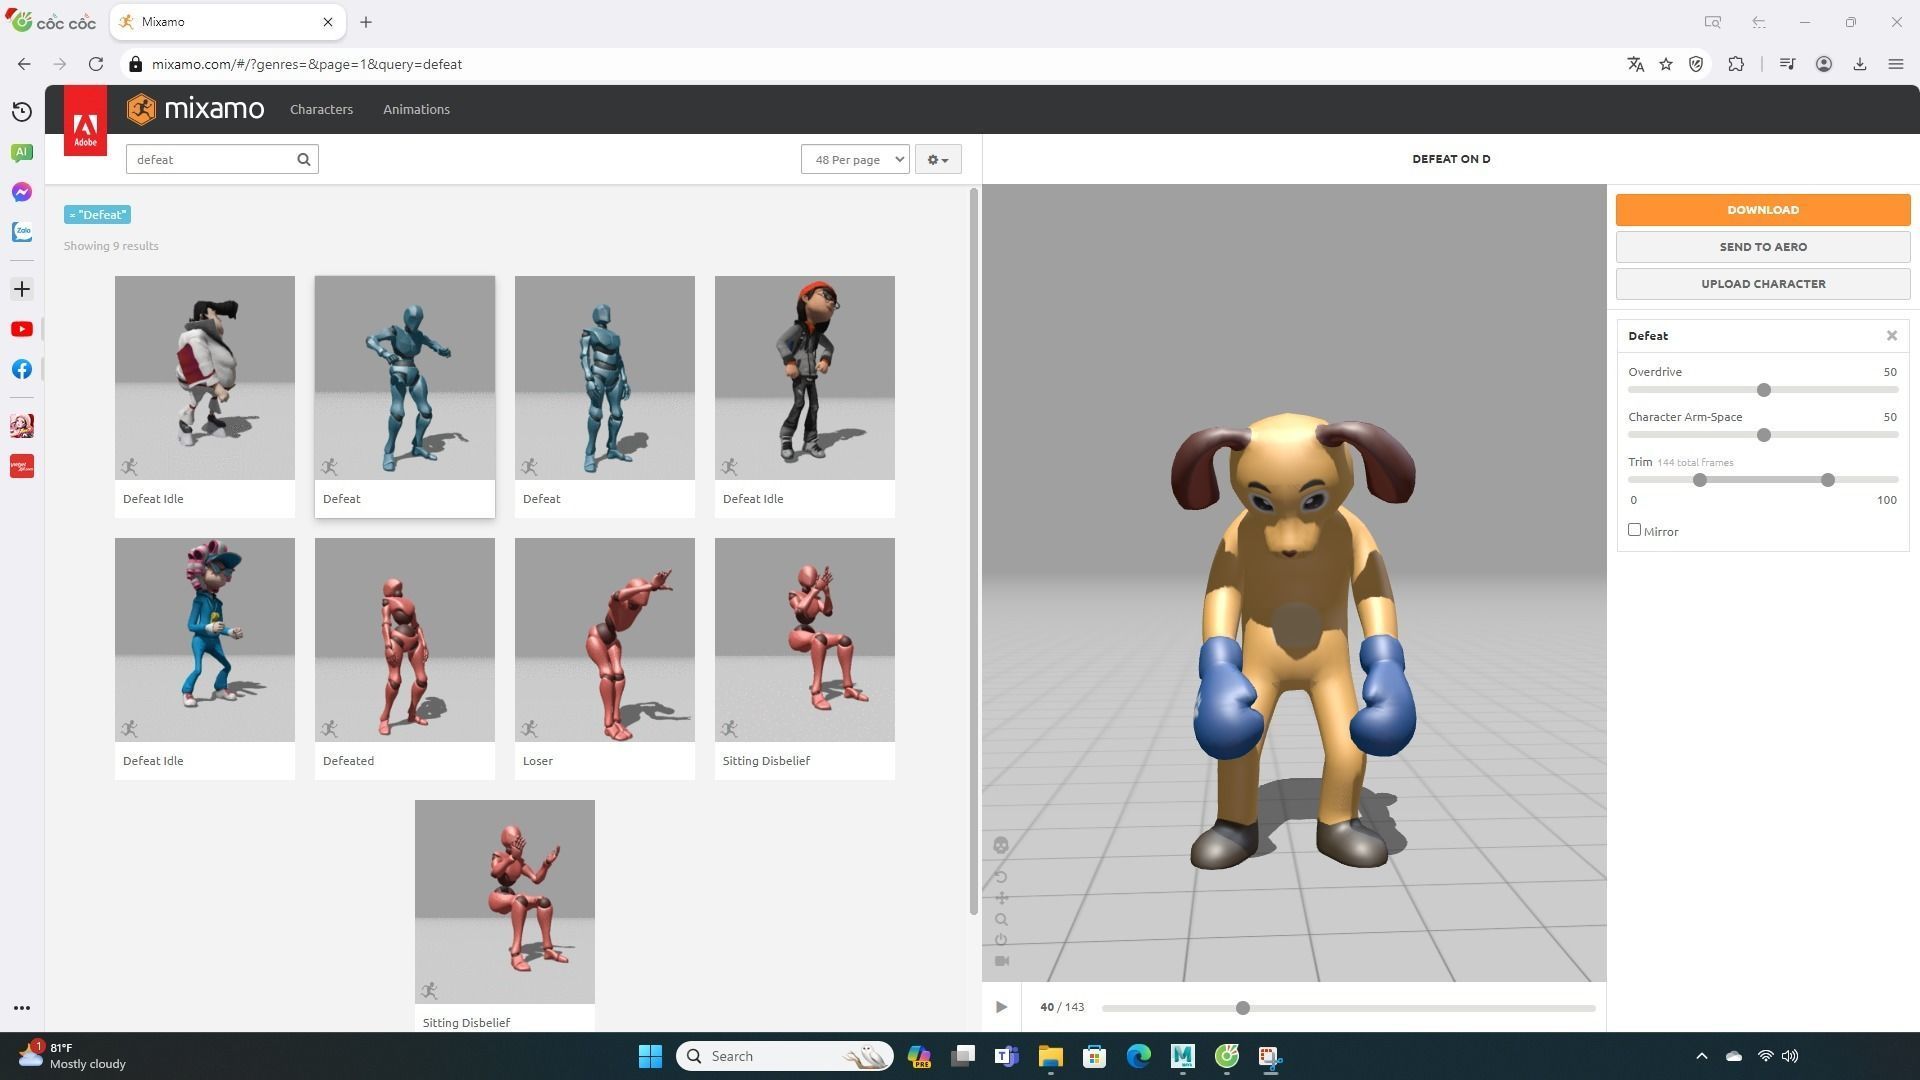1920x1080 pixels.
Task: Click the browser reload button
Action: coord(96,64)
